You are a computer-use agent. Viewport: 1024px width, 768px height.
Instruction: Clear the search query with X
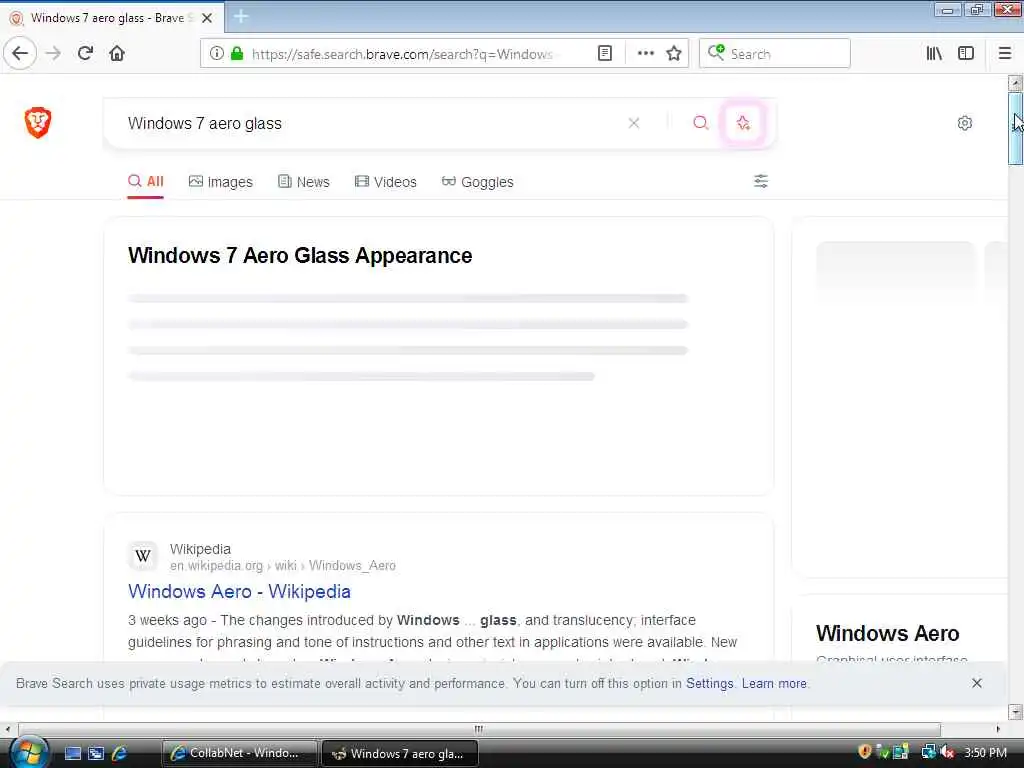633,123
